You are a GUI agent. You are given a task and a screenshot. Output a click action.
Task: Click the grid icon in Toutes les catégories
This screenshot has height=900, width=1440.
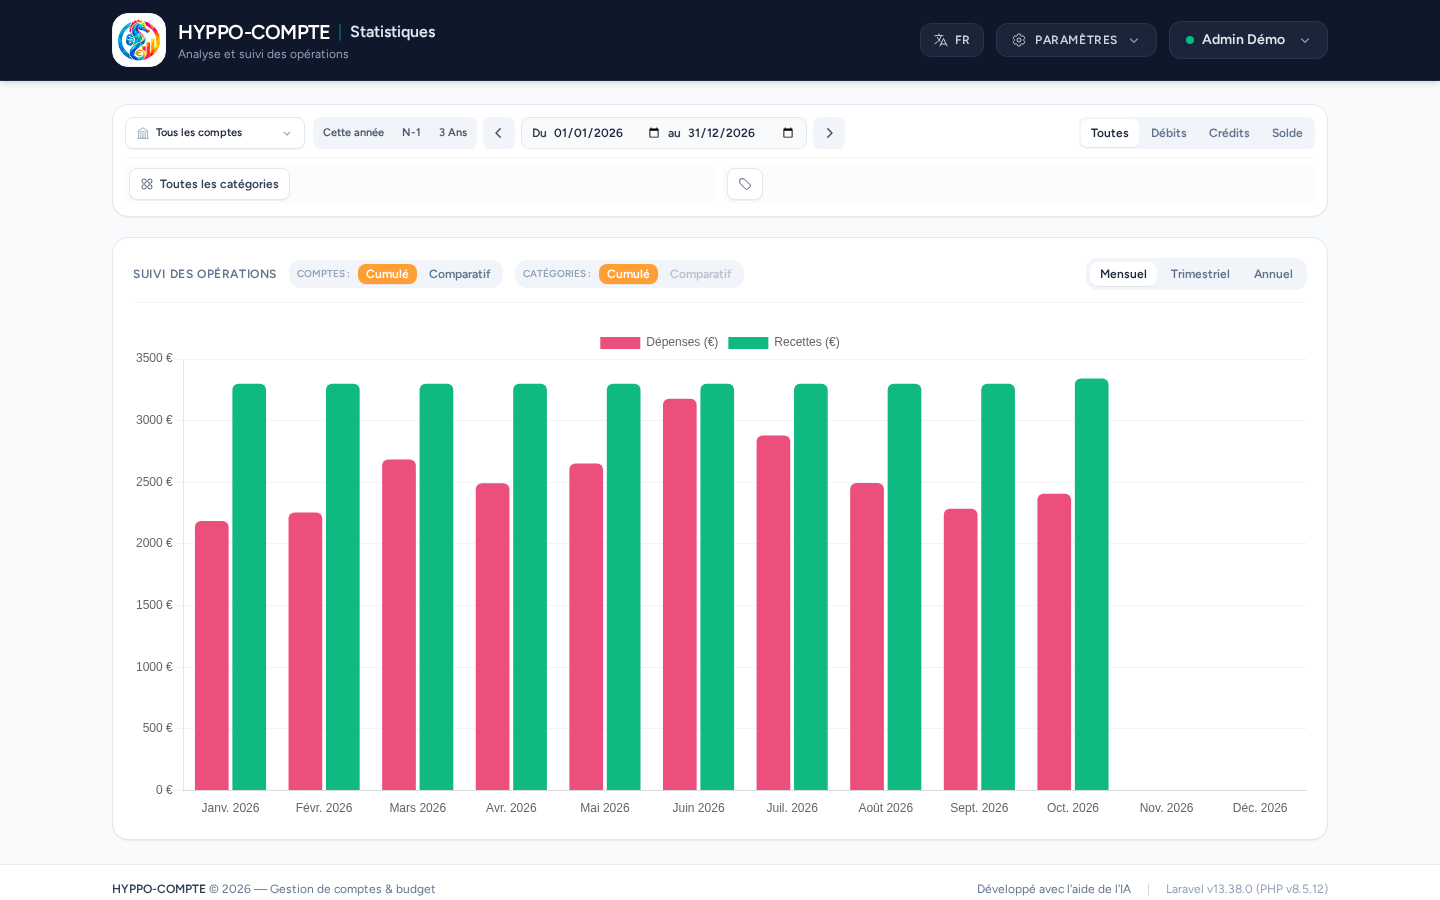147,184
